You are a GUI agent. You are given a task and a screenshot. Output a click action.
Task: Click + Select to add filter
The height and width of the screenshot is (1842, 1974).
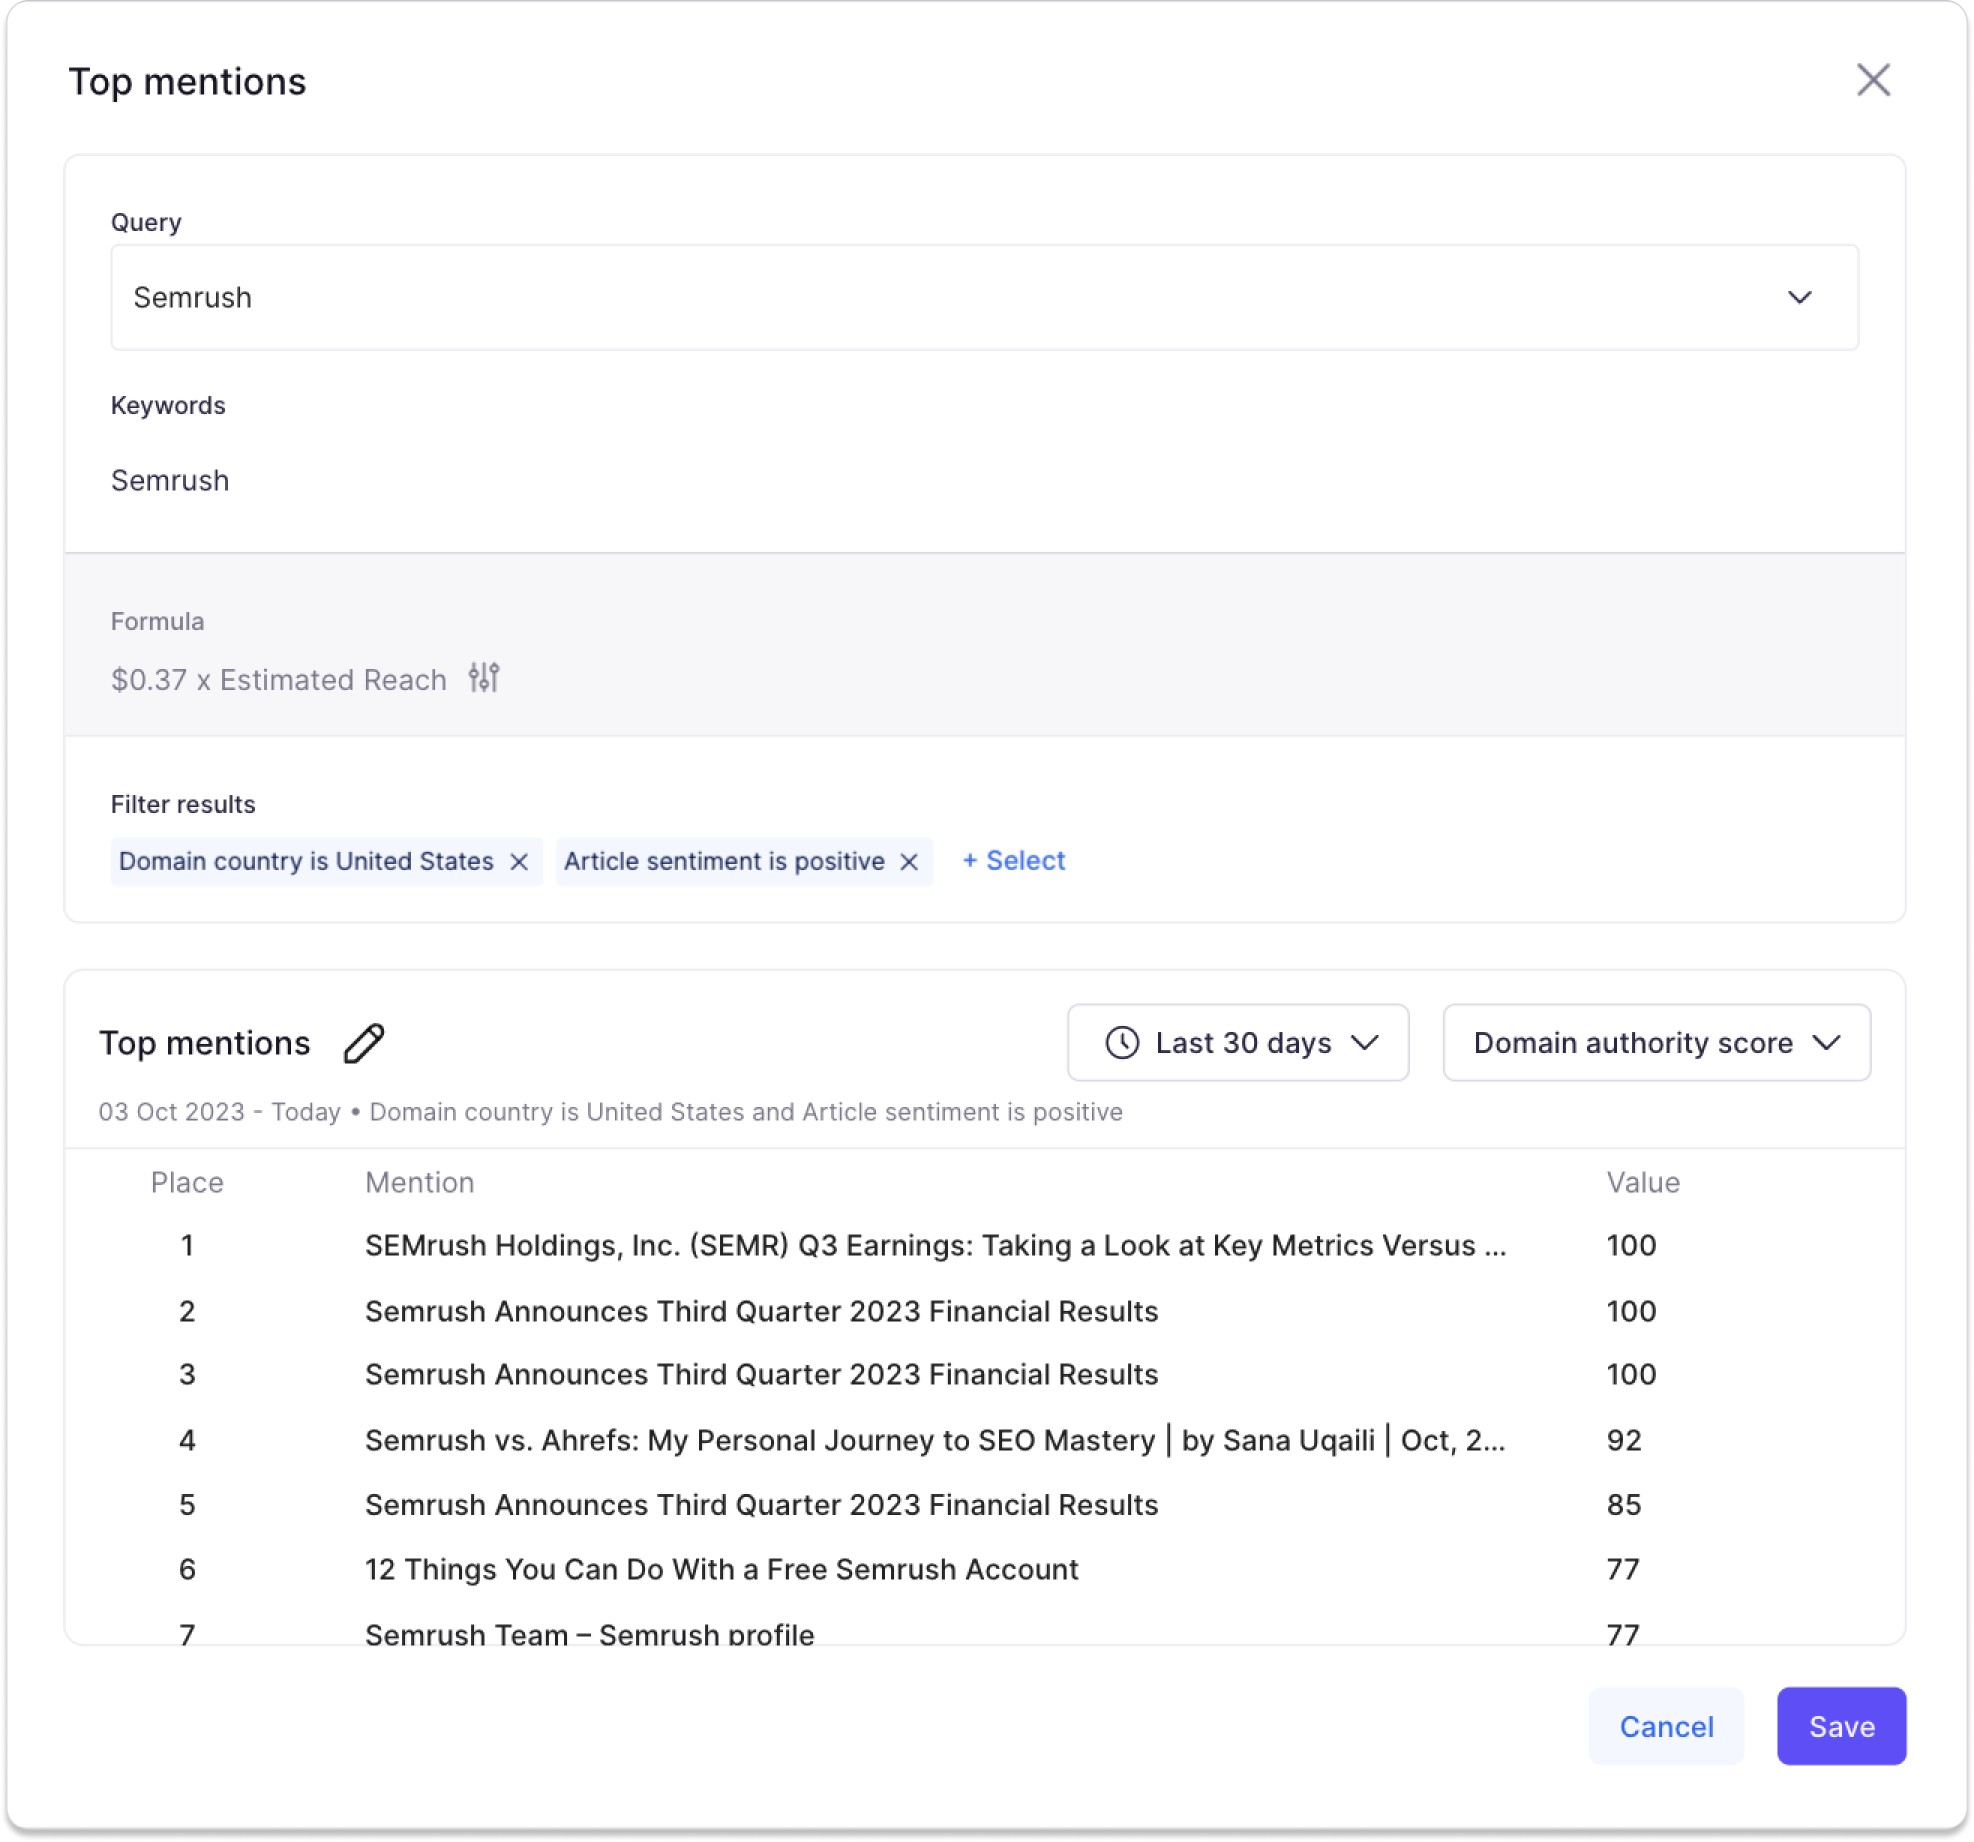point(1014,861)
